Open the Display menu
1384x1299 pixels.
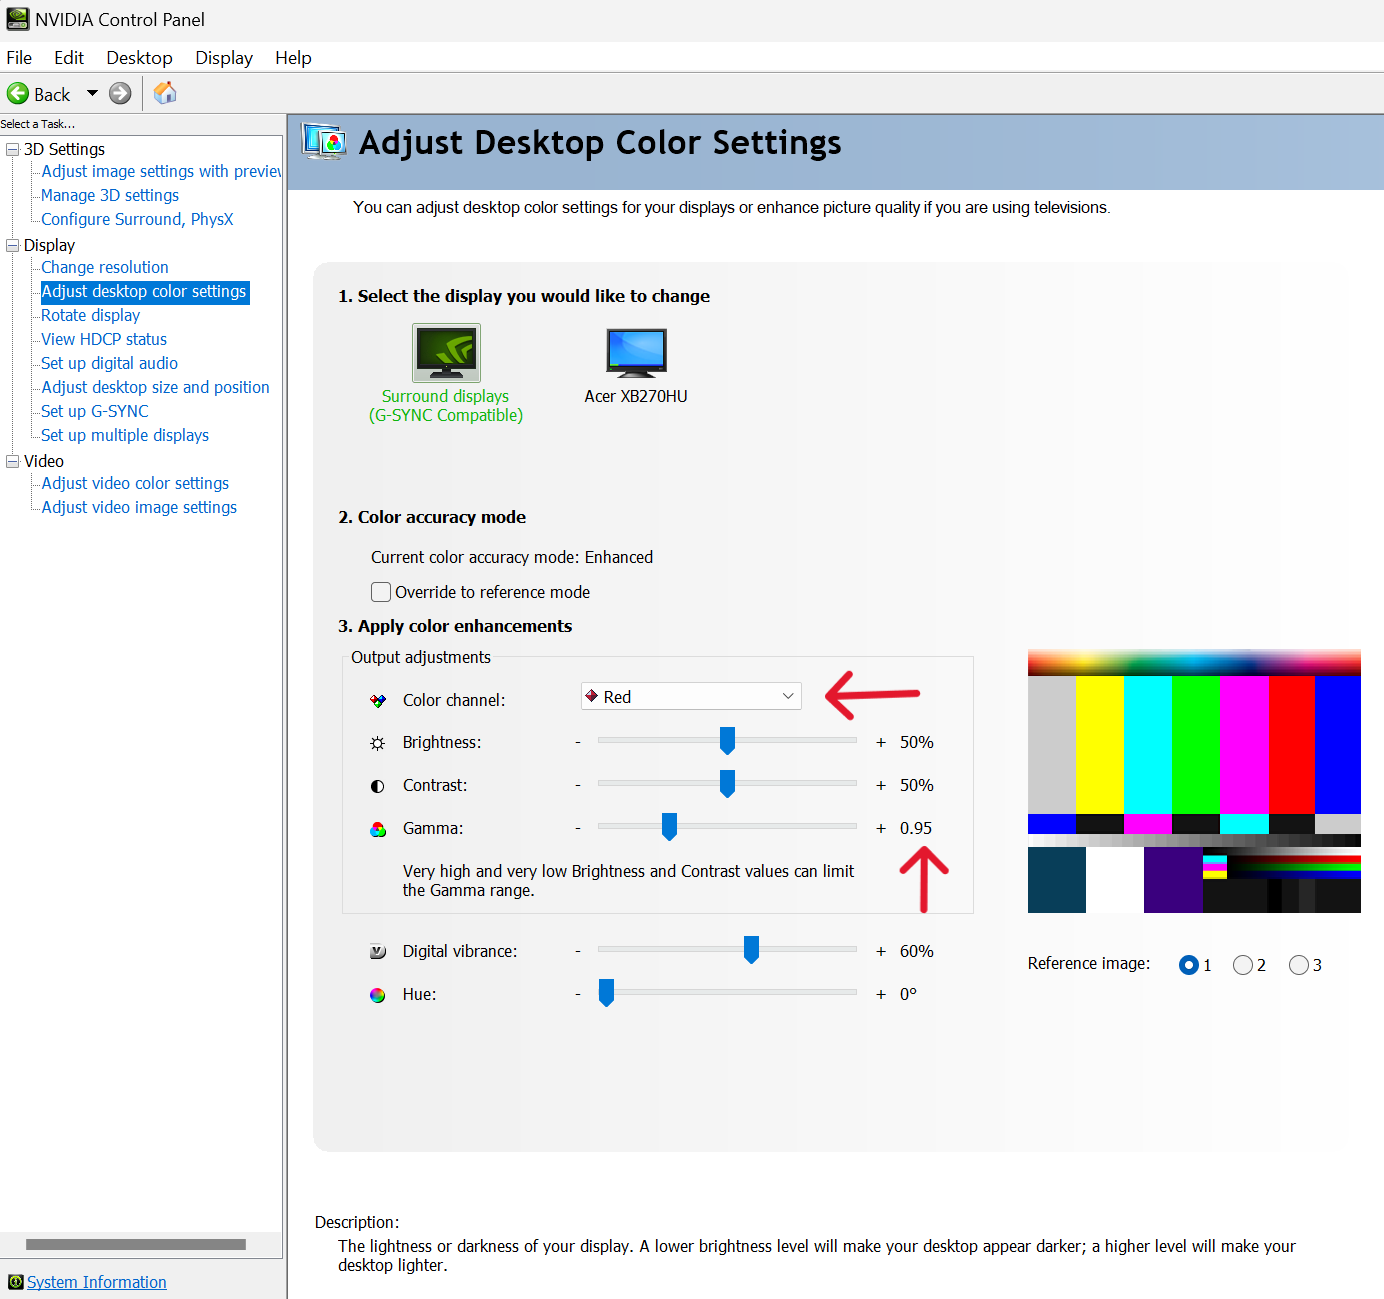tap(222, 57)
